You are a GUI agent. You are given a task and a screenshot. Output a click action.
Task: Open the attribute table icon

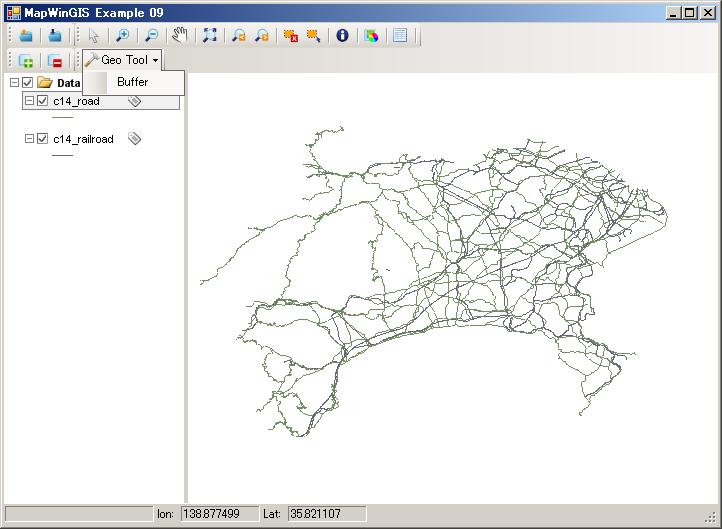coord(400,35)
